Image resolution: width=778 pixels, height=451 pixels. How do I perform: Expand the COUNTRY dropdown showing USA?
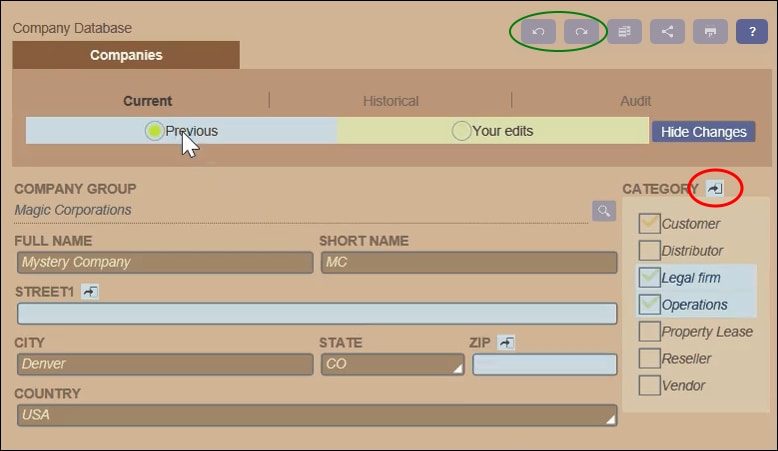[x=316, y=415]
